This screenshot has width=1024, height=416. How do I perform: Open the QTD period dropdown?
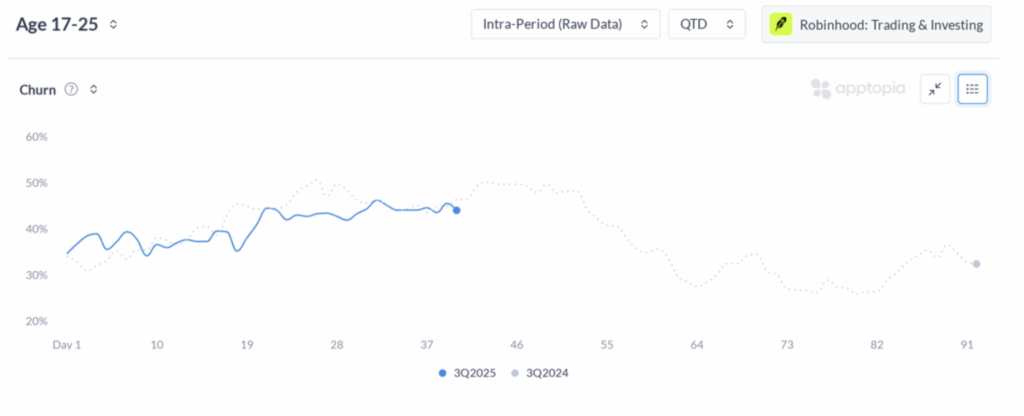point(706,25)
